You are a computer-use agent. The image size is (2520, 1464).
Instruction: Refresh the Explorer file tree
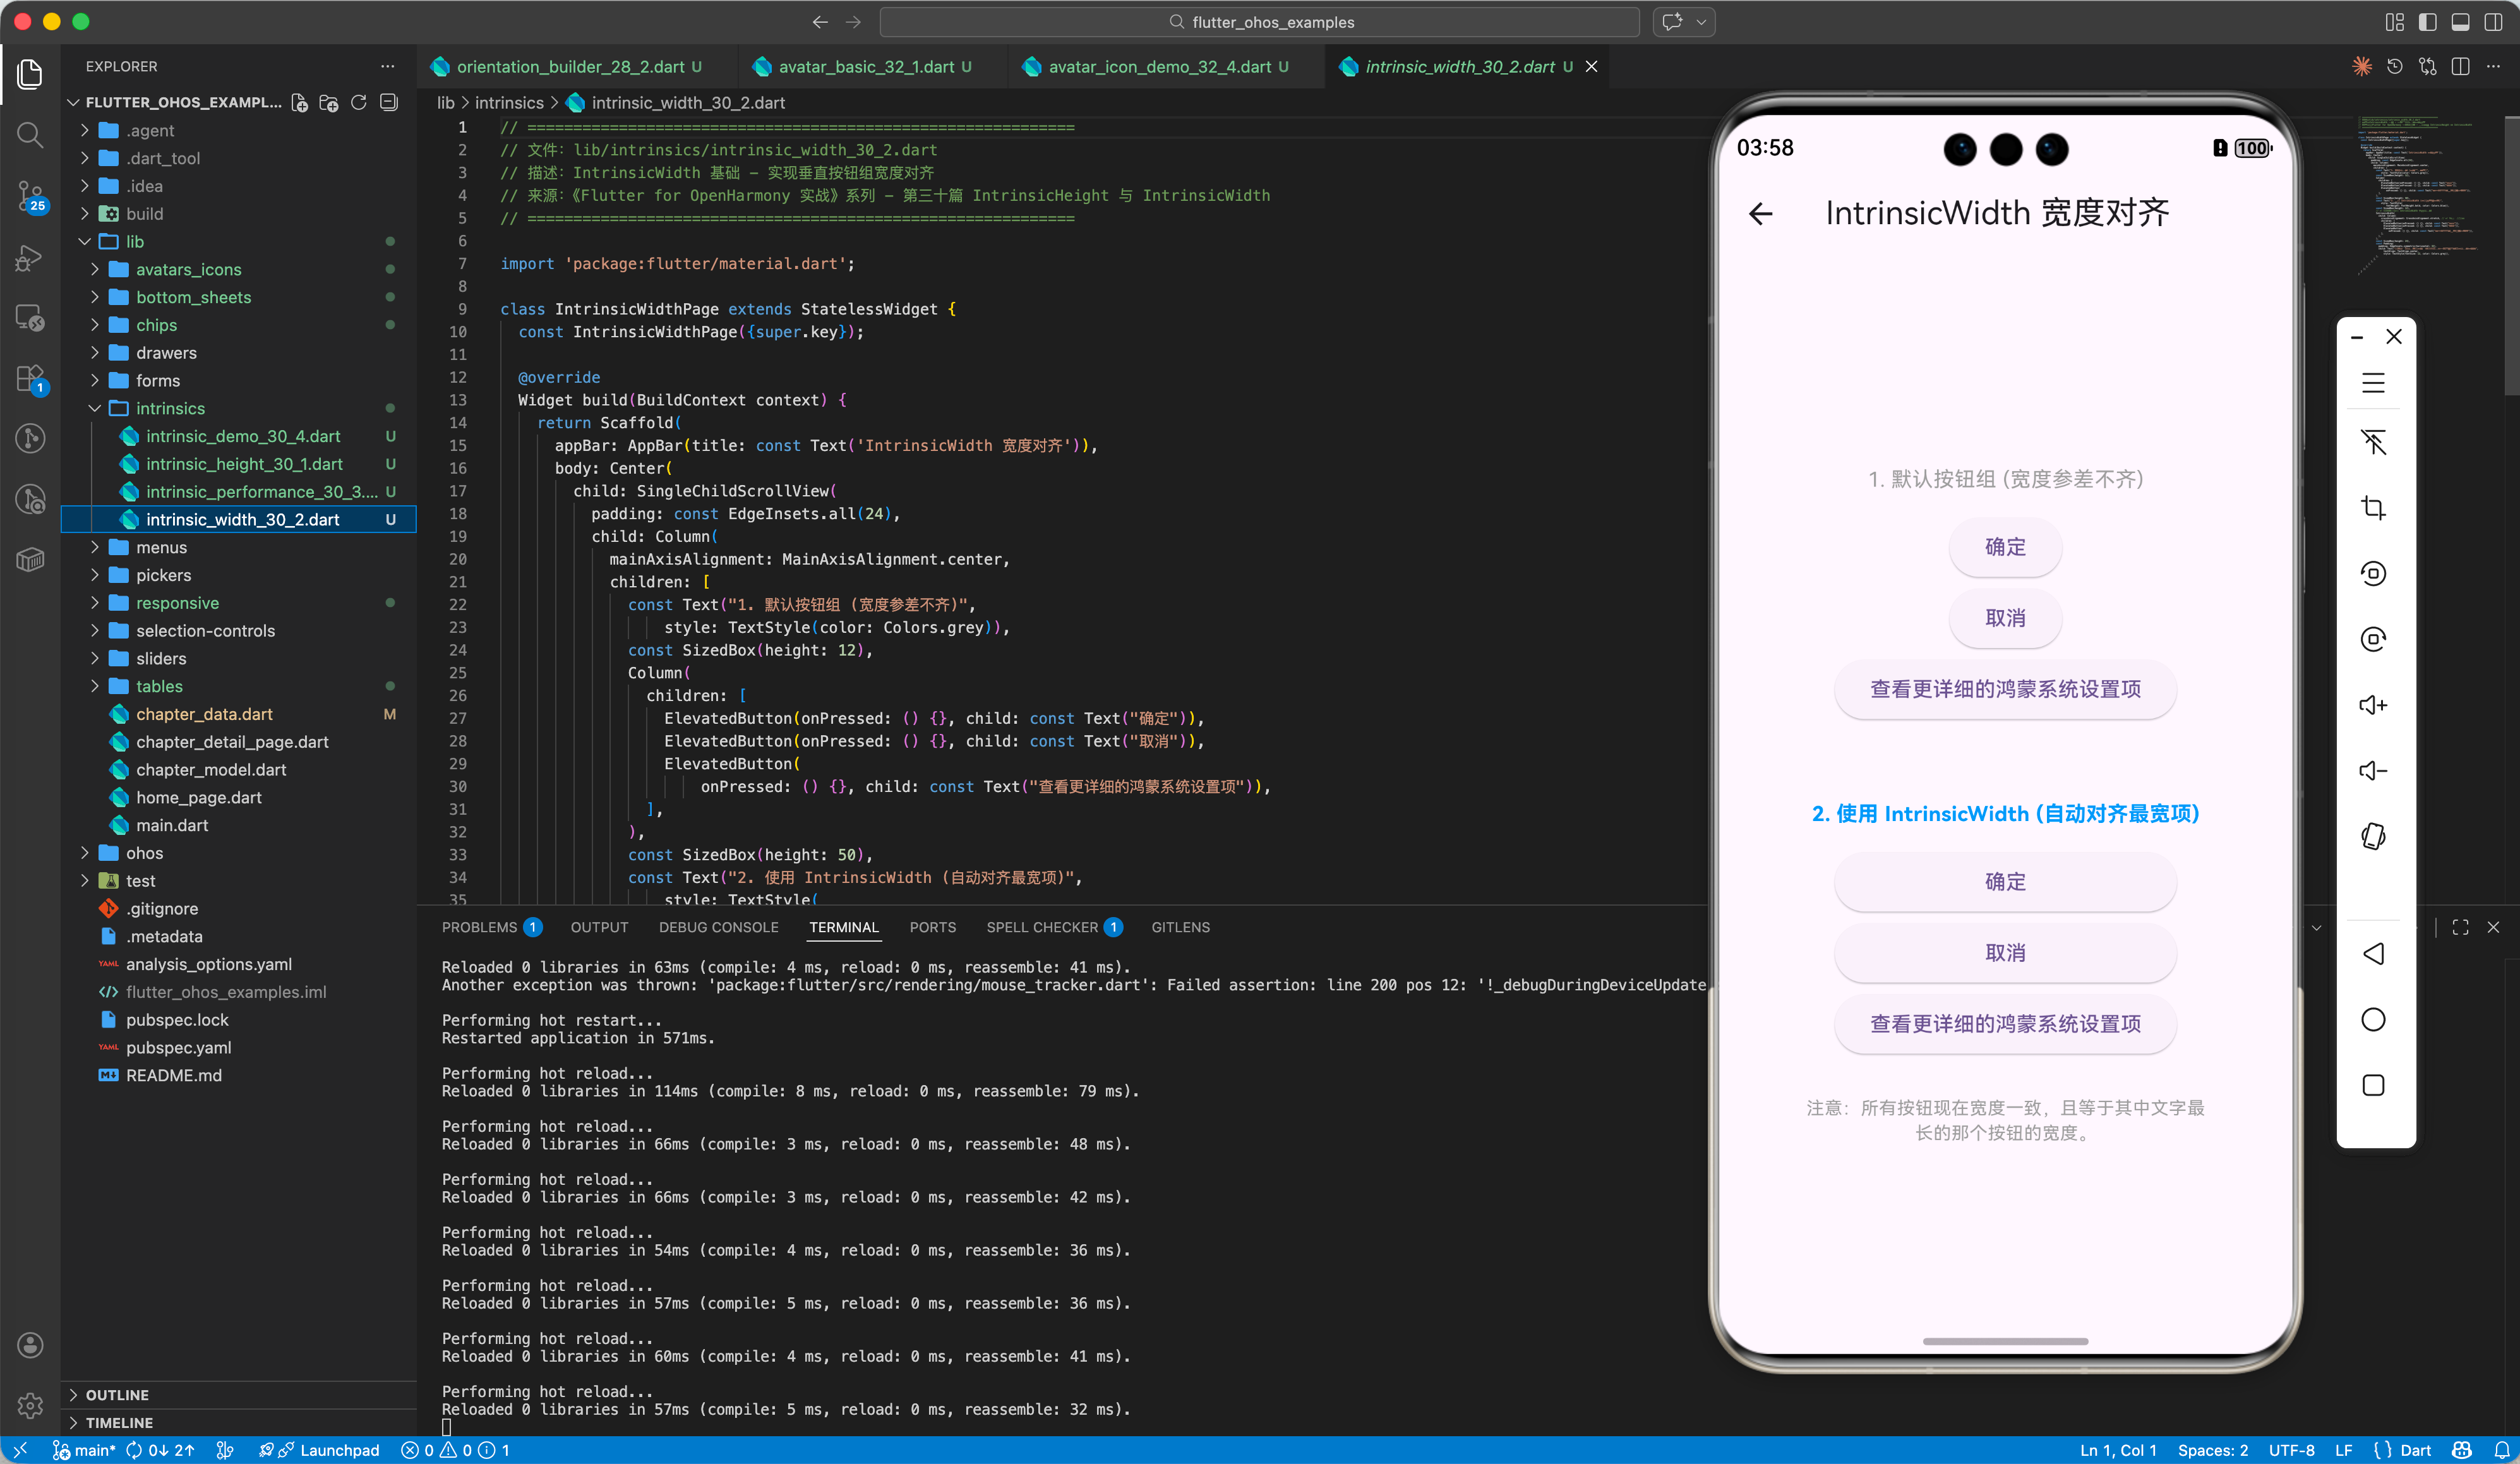click(358, 102)
